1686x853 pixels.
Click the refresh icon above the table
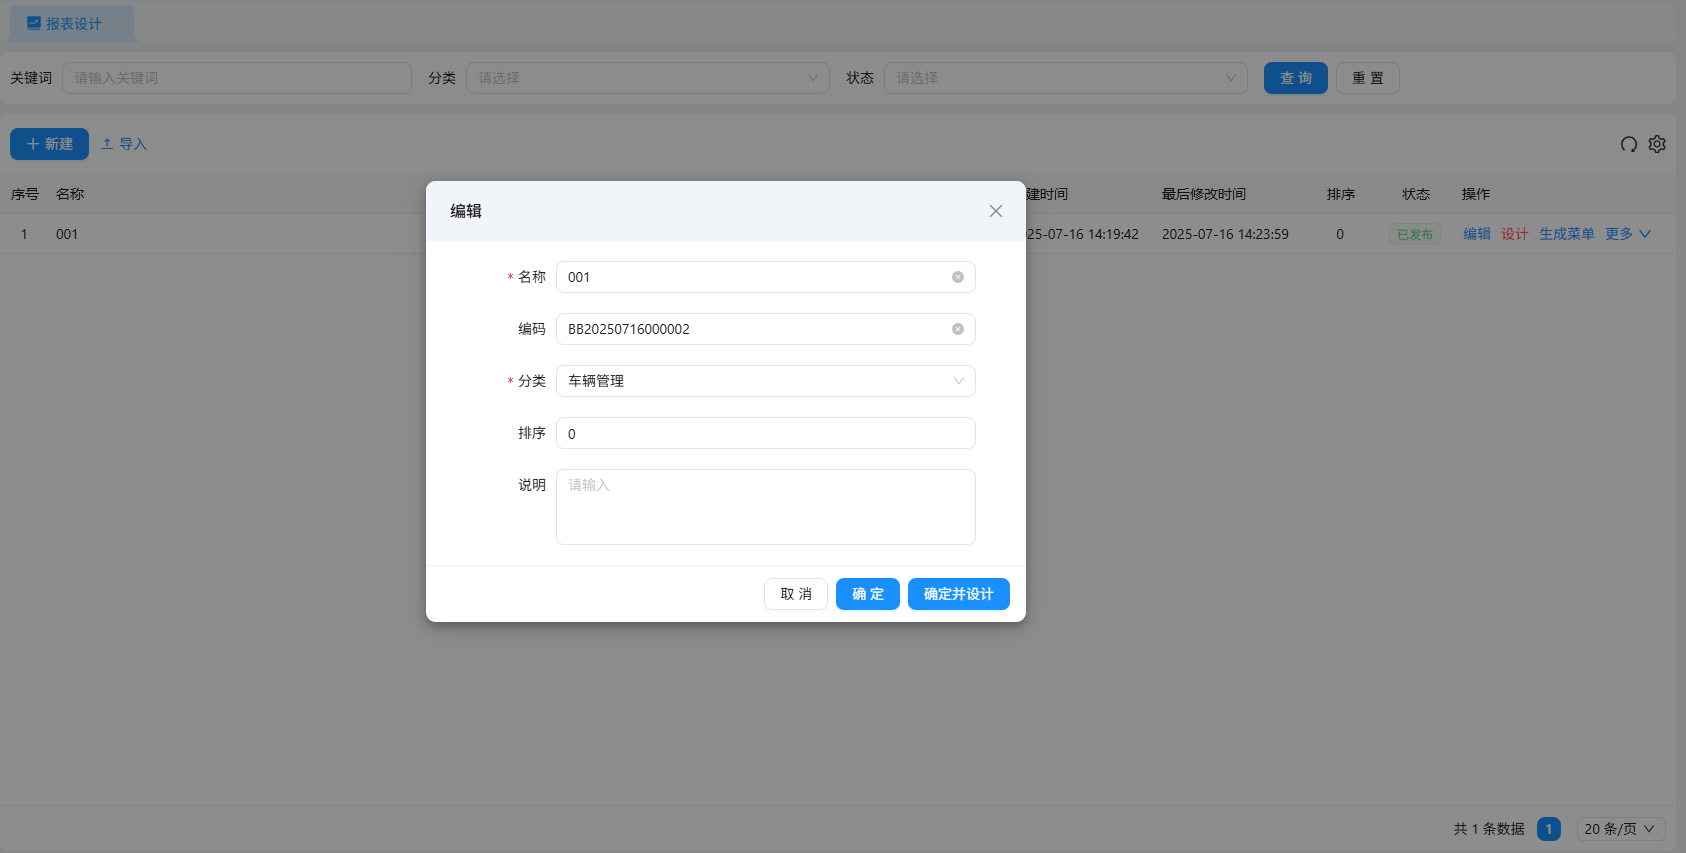1628,144
